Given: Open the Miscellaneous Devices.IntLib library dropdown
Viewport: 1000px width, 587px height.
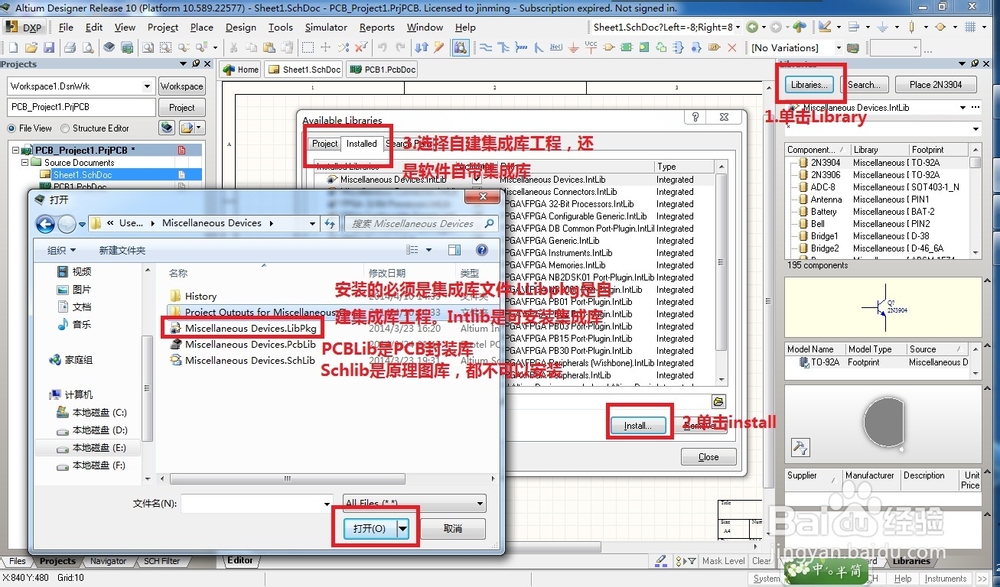Looking at the screenshot, I should coord(962,108).
